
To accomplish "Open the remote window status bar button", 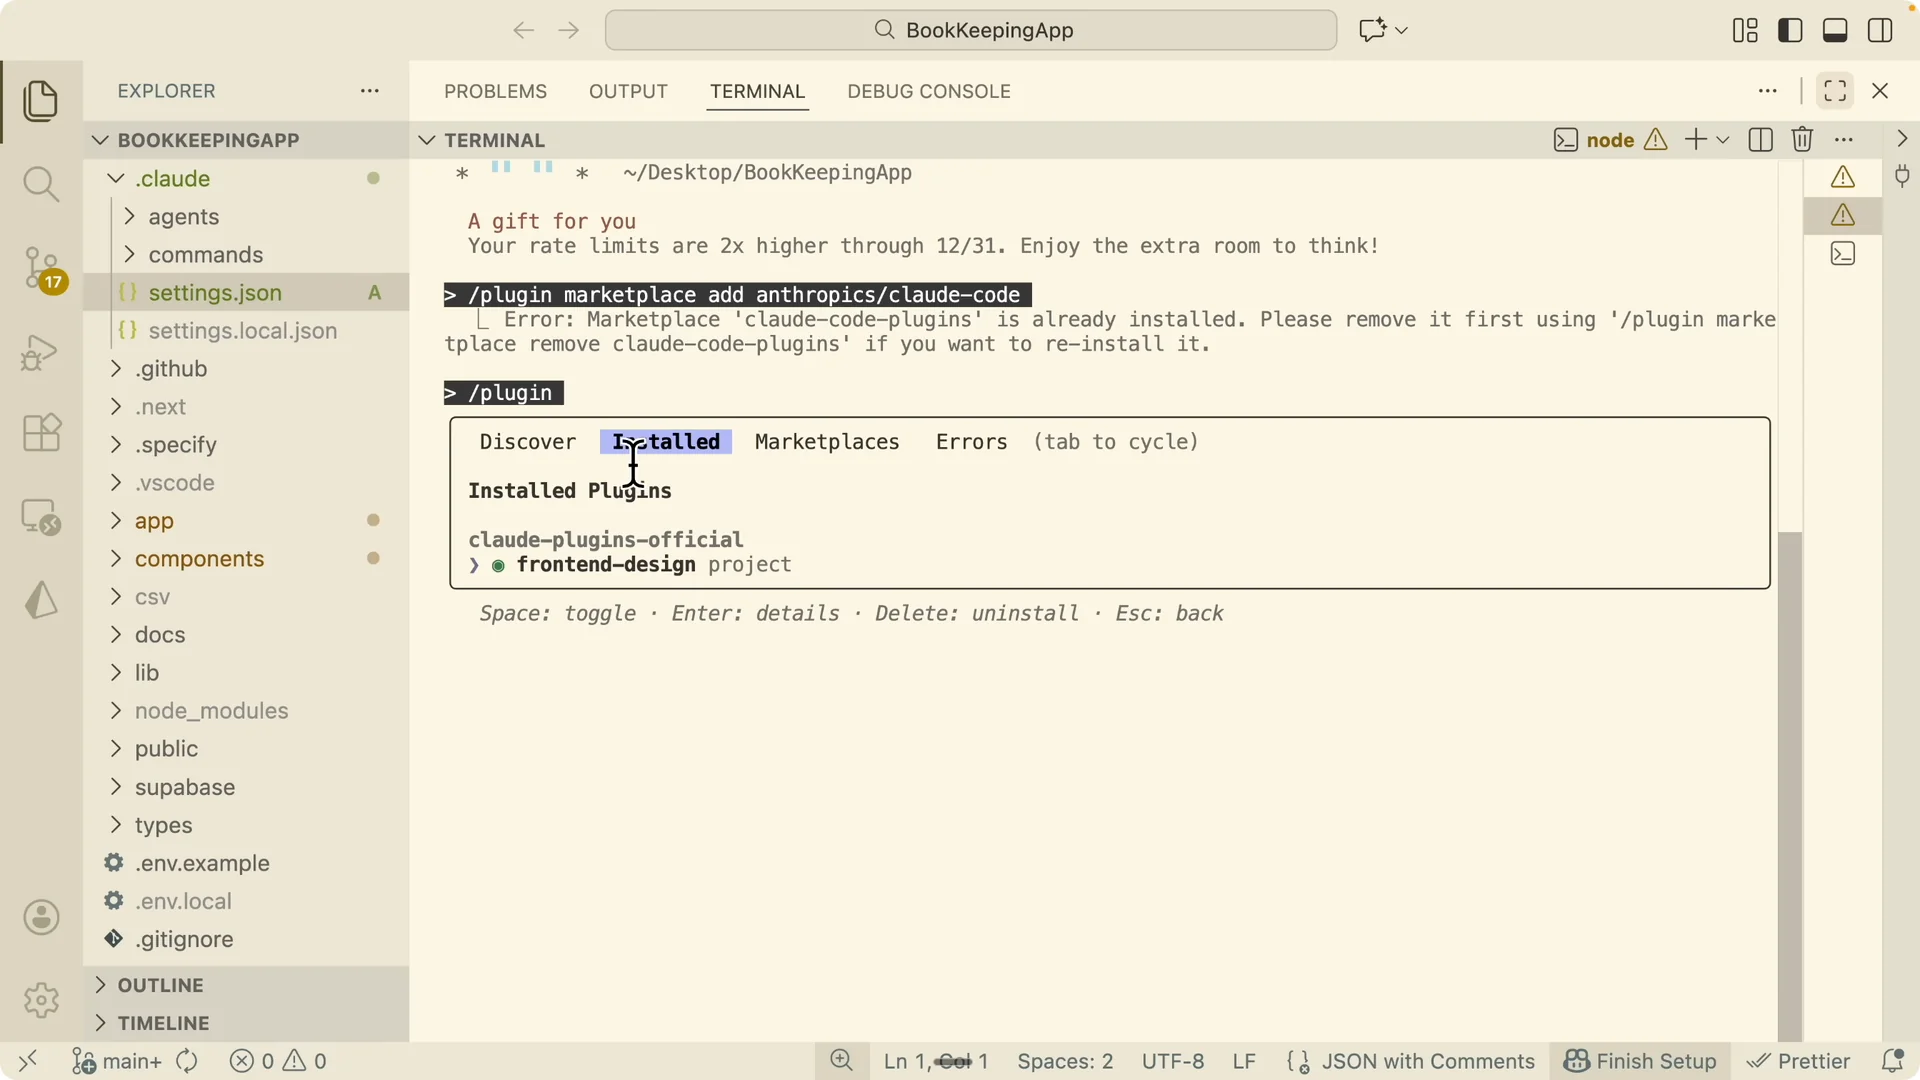I will [x=28, y=1061].
